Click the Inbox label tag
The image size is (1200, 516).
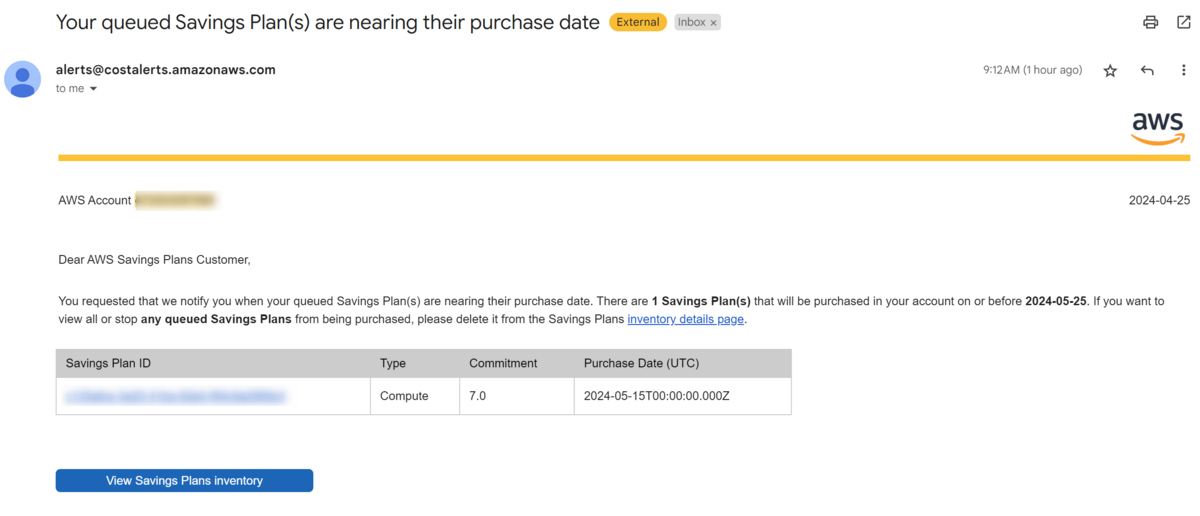tap(691, 22)
